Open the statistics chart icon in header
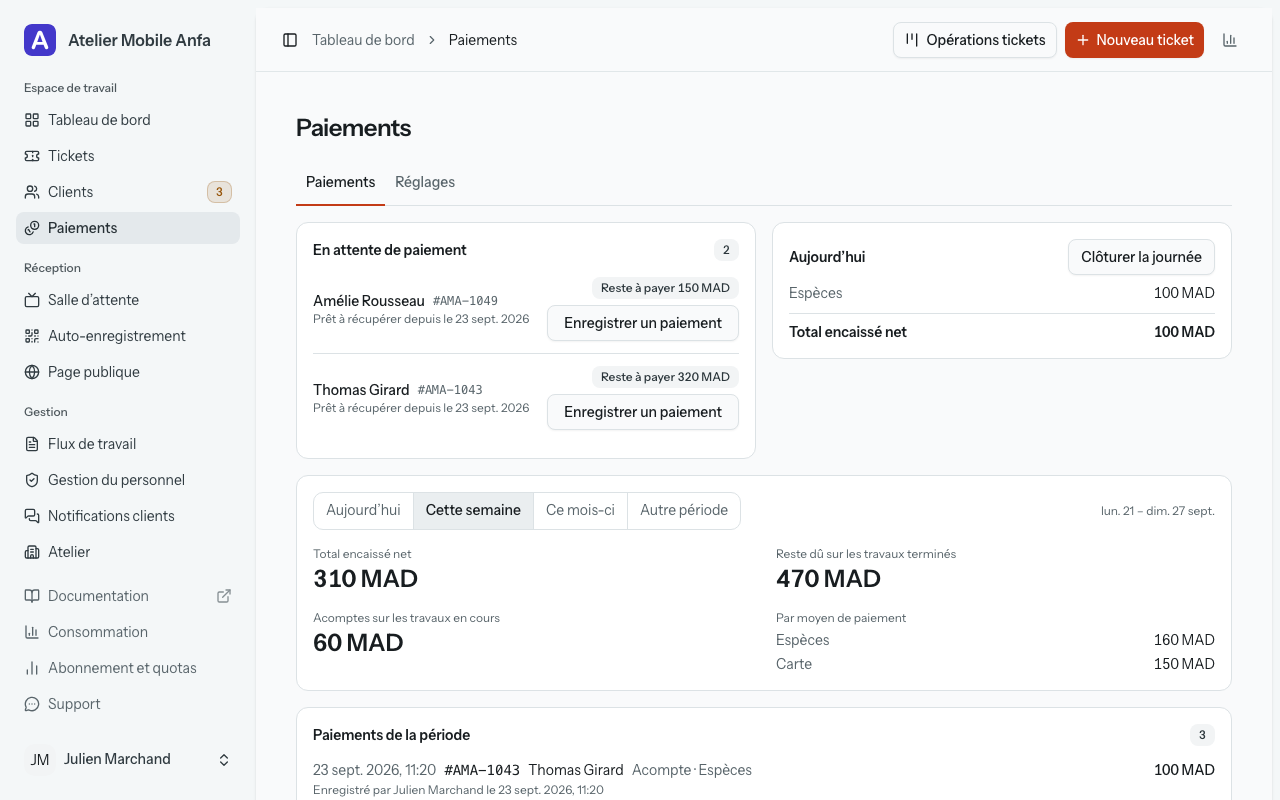Screen dimensions: 1280x800 point(1230,40)
